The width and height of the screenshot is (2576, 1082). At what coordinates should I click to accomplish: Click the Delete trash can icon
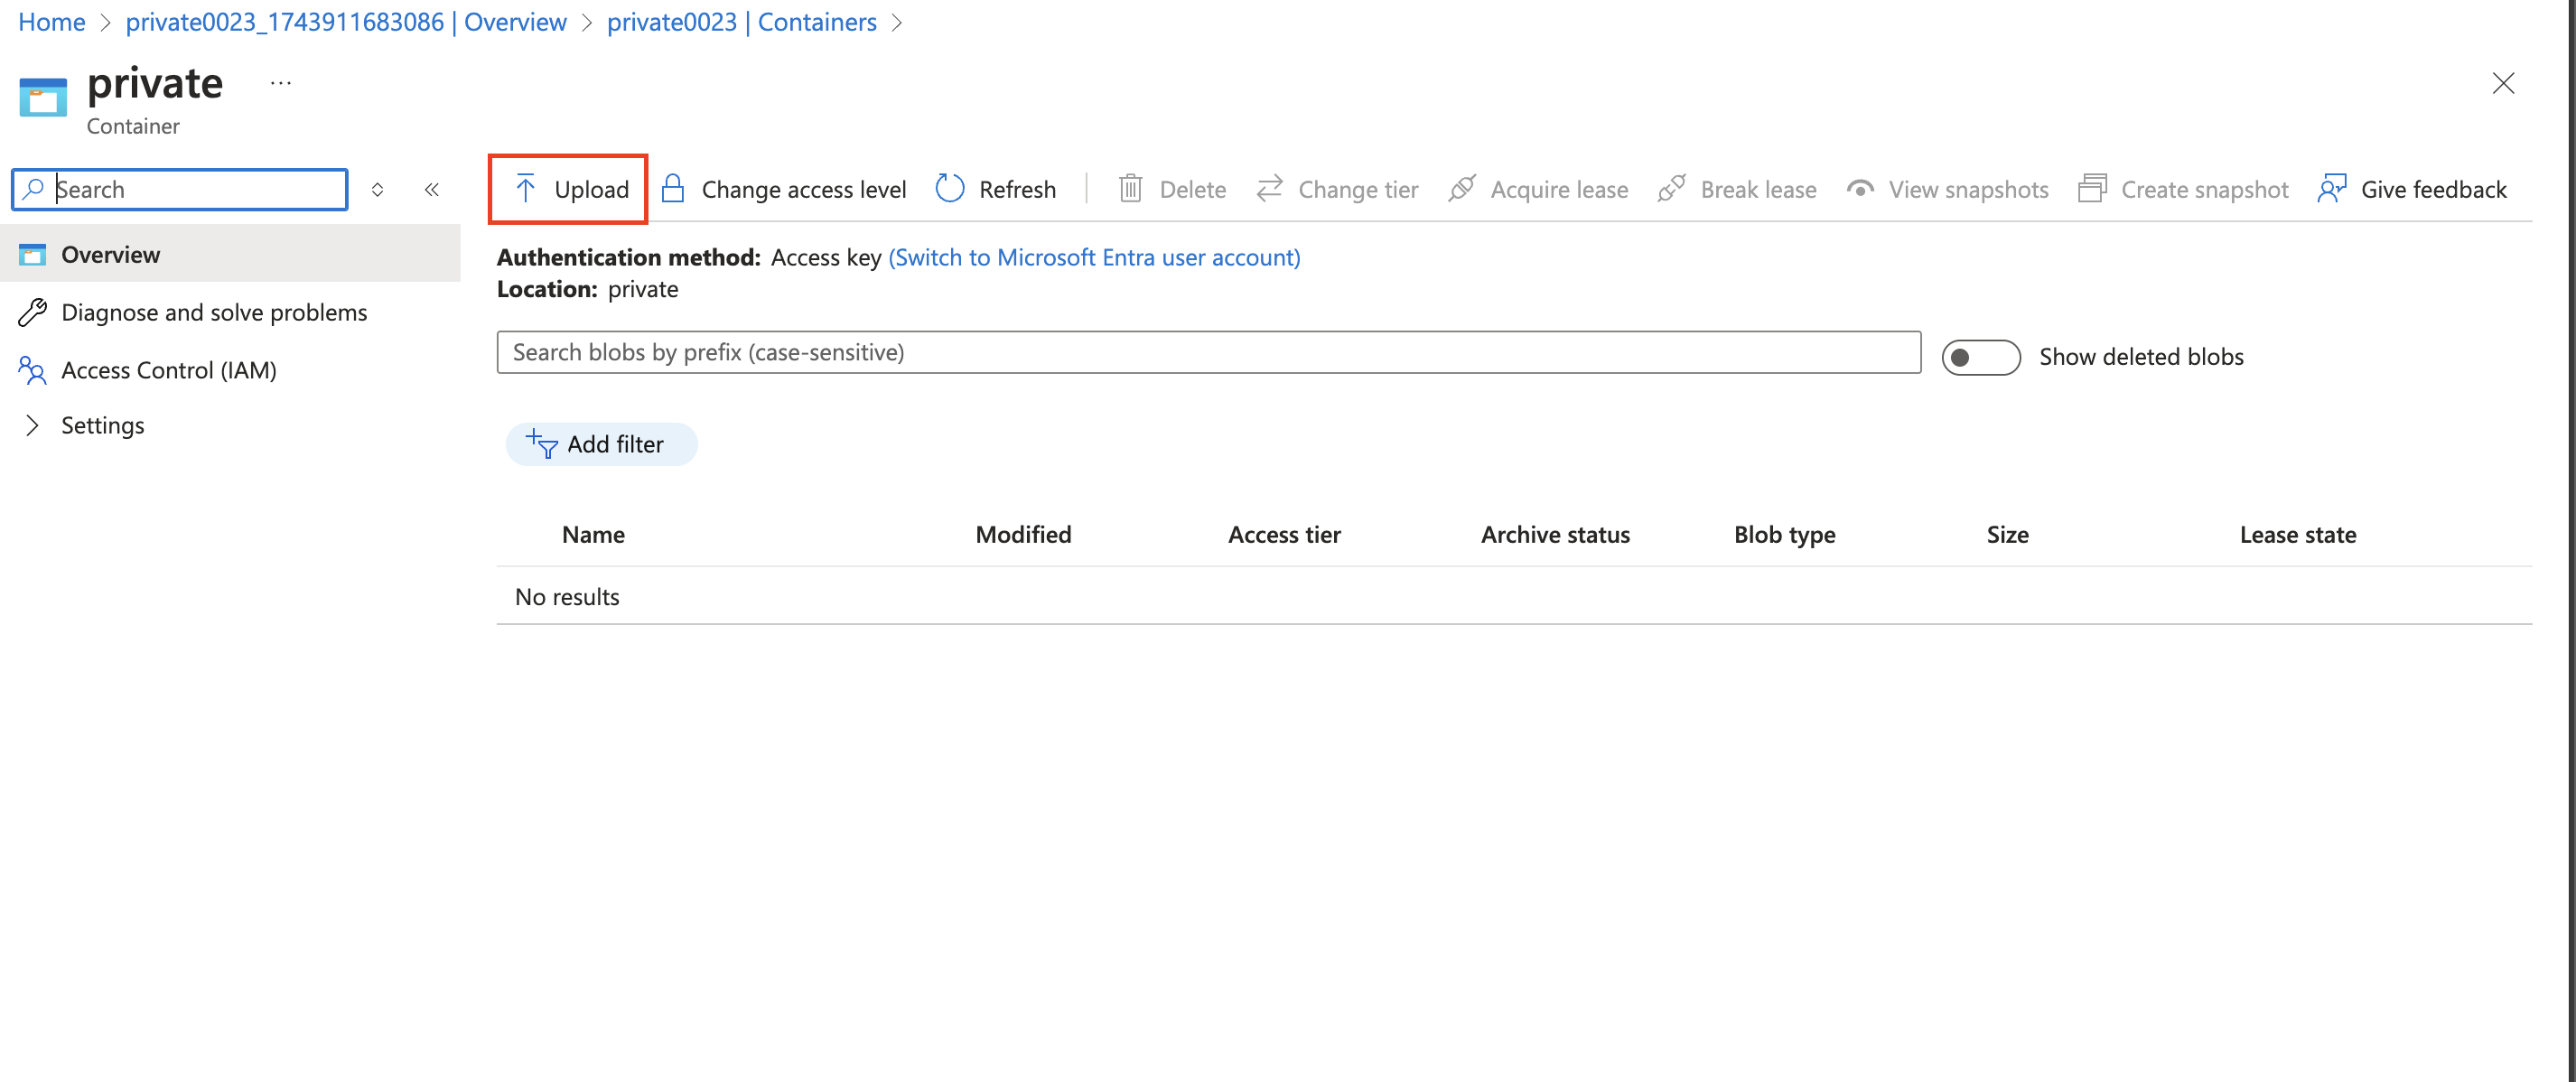coord(1130,189)
